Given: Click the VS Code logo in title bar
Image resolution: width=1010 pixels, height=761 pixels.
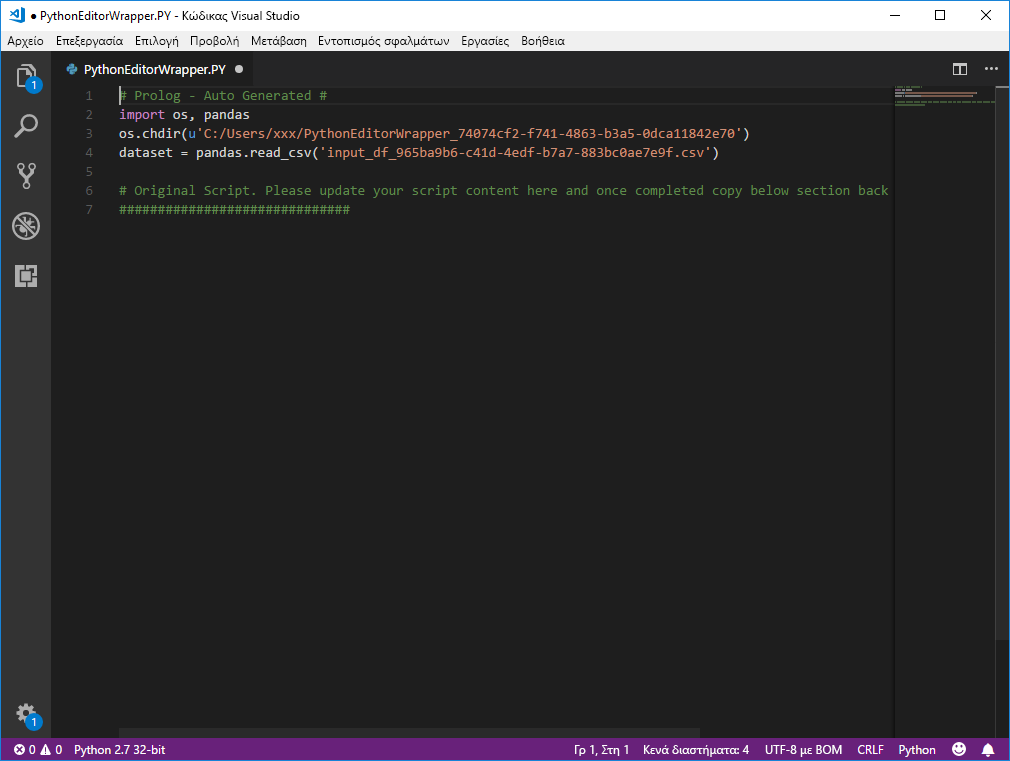Looking at the screenshot, I should pos(17,15).
